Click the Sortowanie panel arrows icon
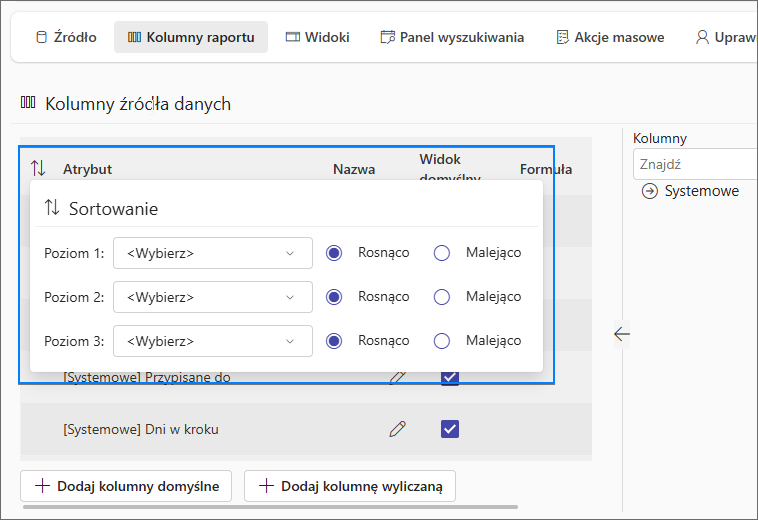The image size is (758, 520). (52, 208)
